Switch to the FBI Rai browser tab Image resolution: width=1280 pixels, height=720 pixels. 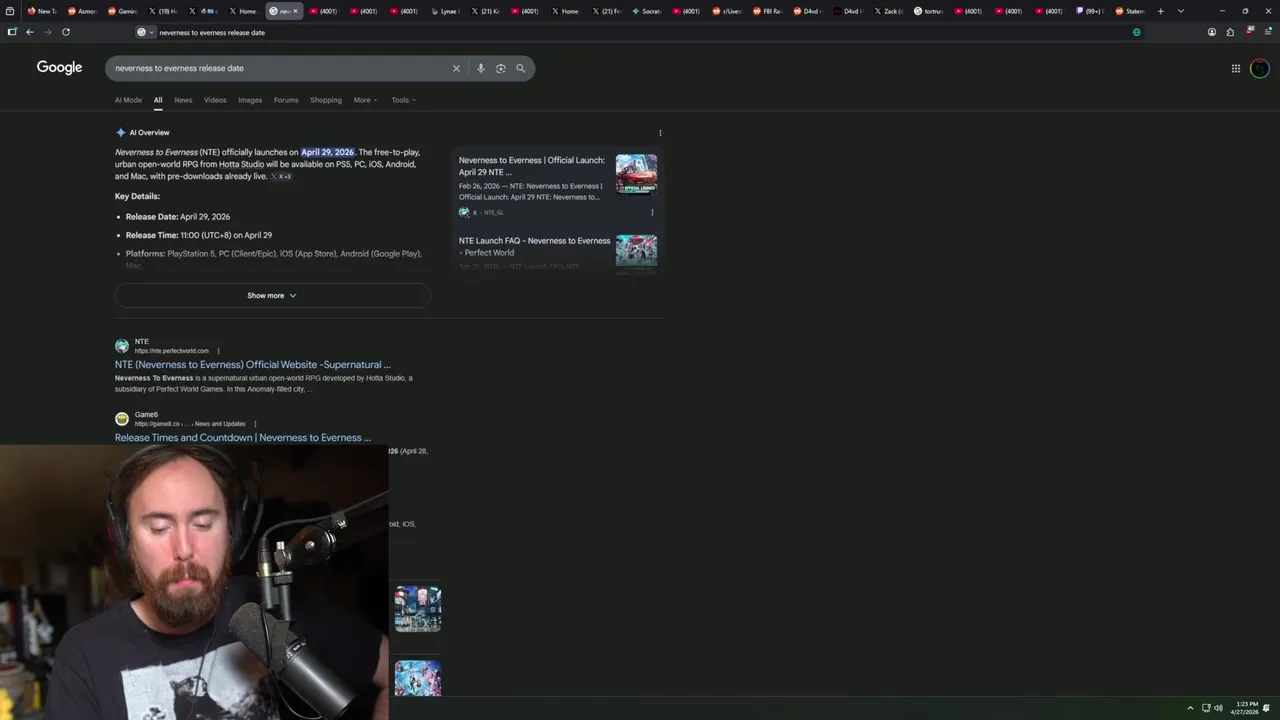click(768, 11)
